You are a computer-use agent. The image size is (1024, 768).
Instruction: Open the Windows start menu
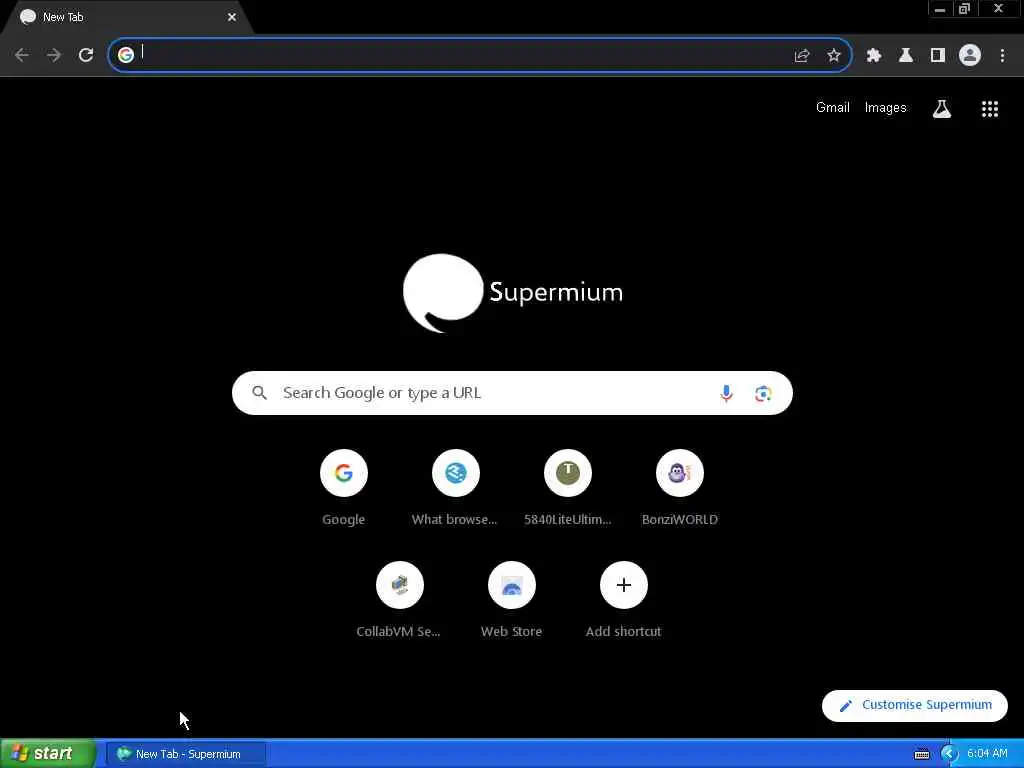point(47,754)
